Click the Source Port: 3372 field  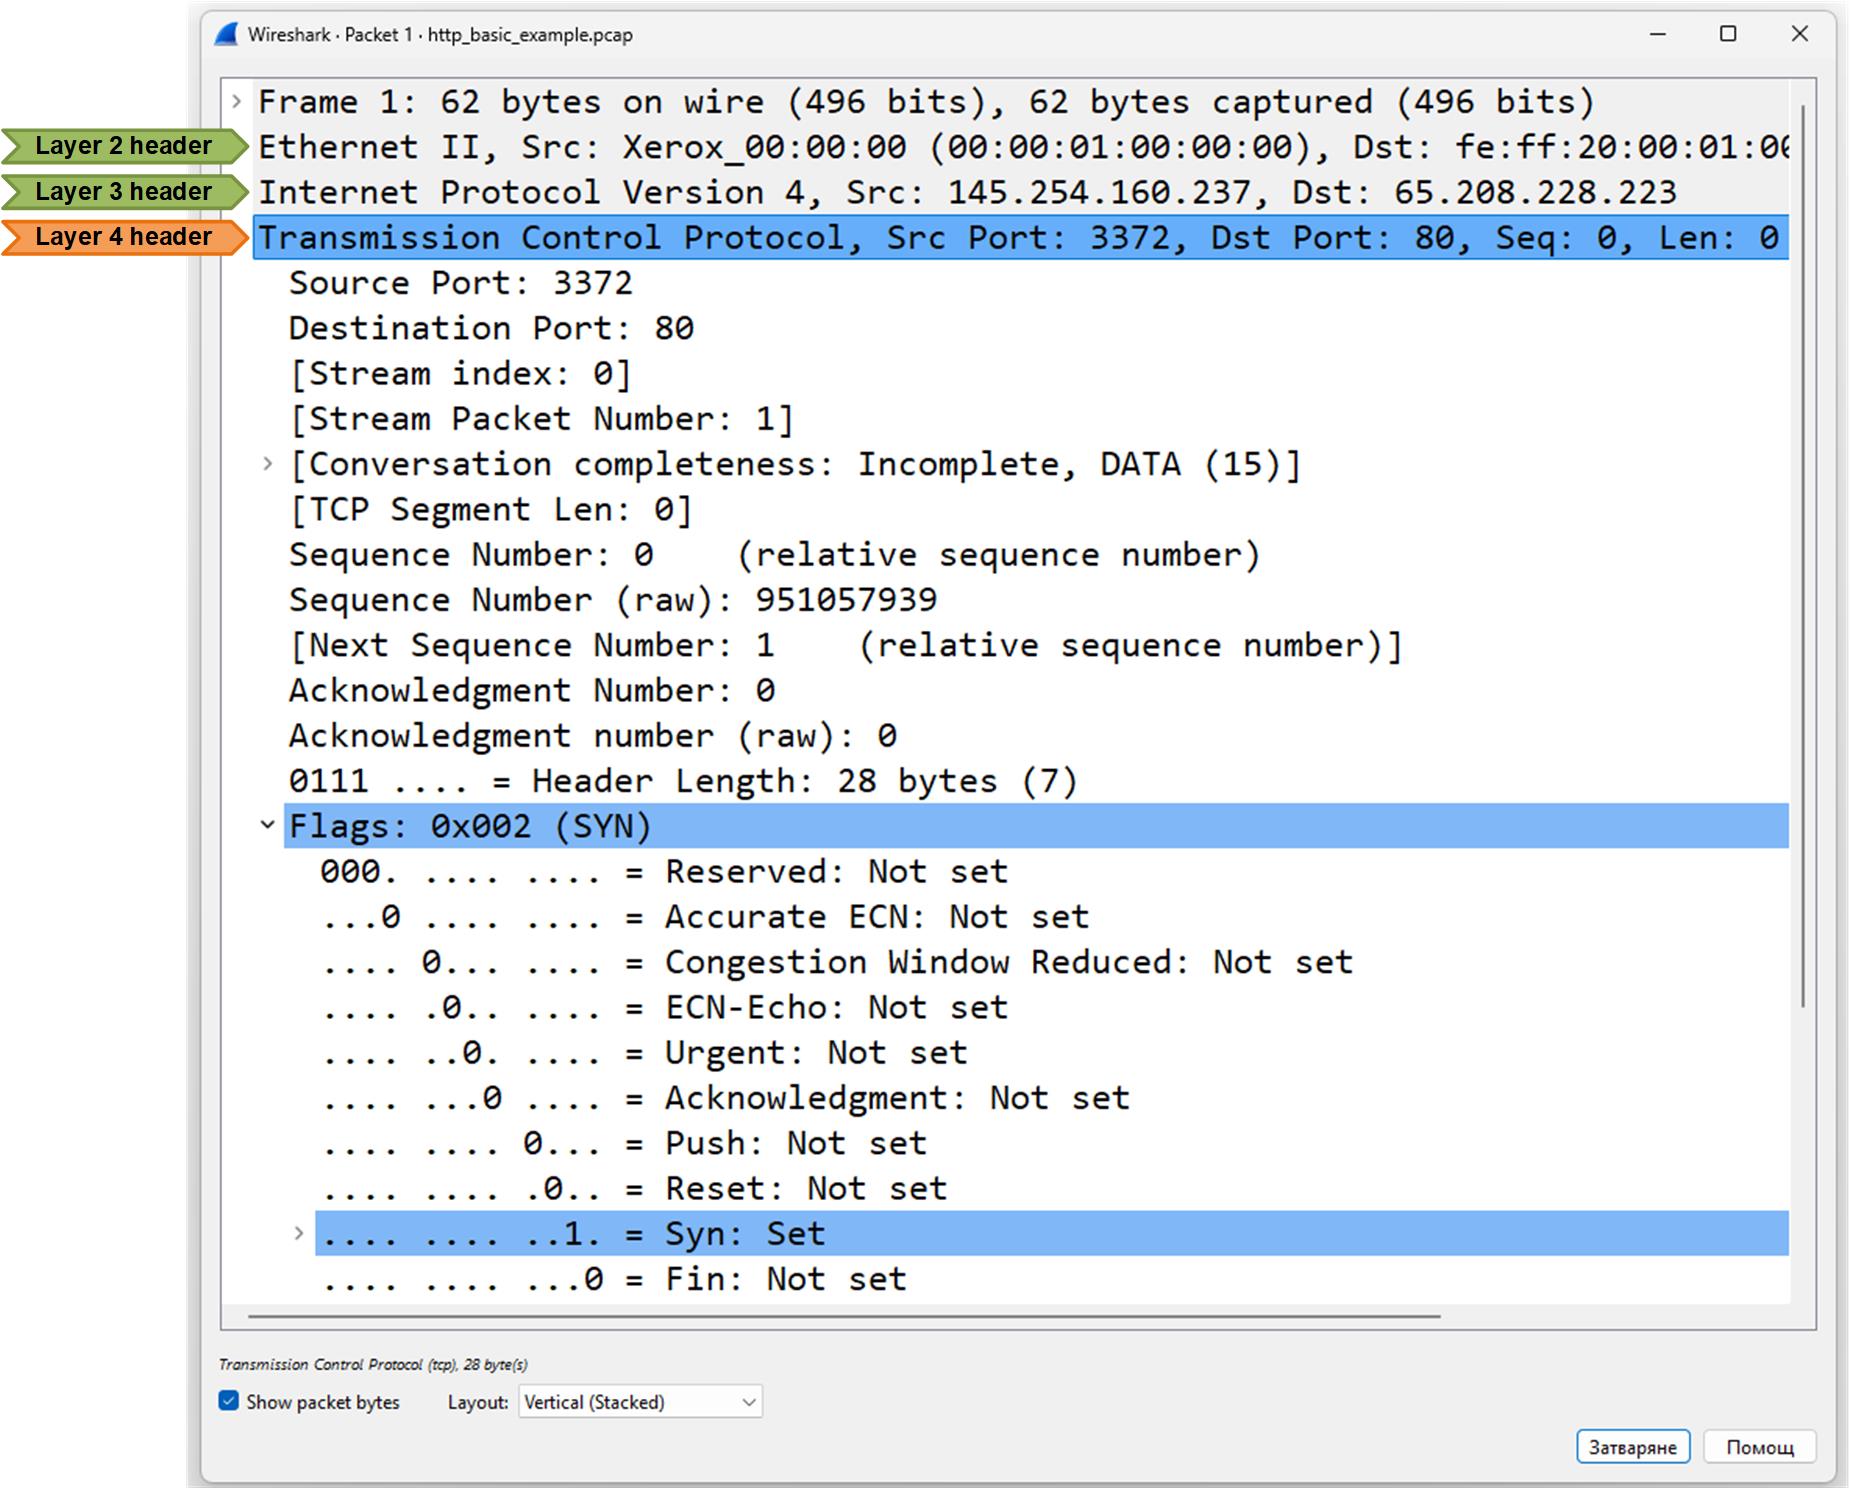point(460,283)
